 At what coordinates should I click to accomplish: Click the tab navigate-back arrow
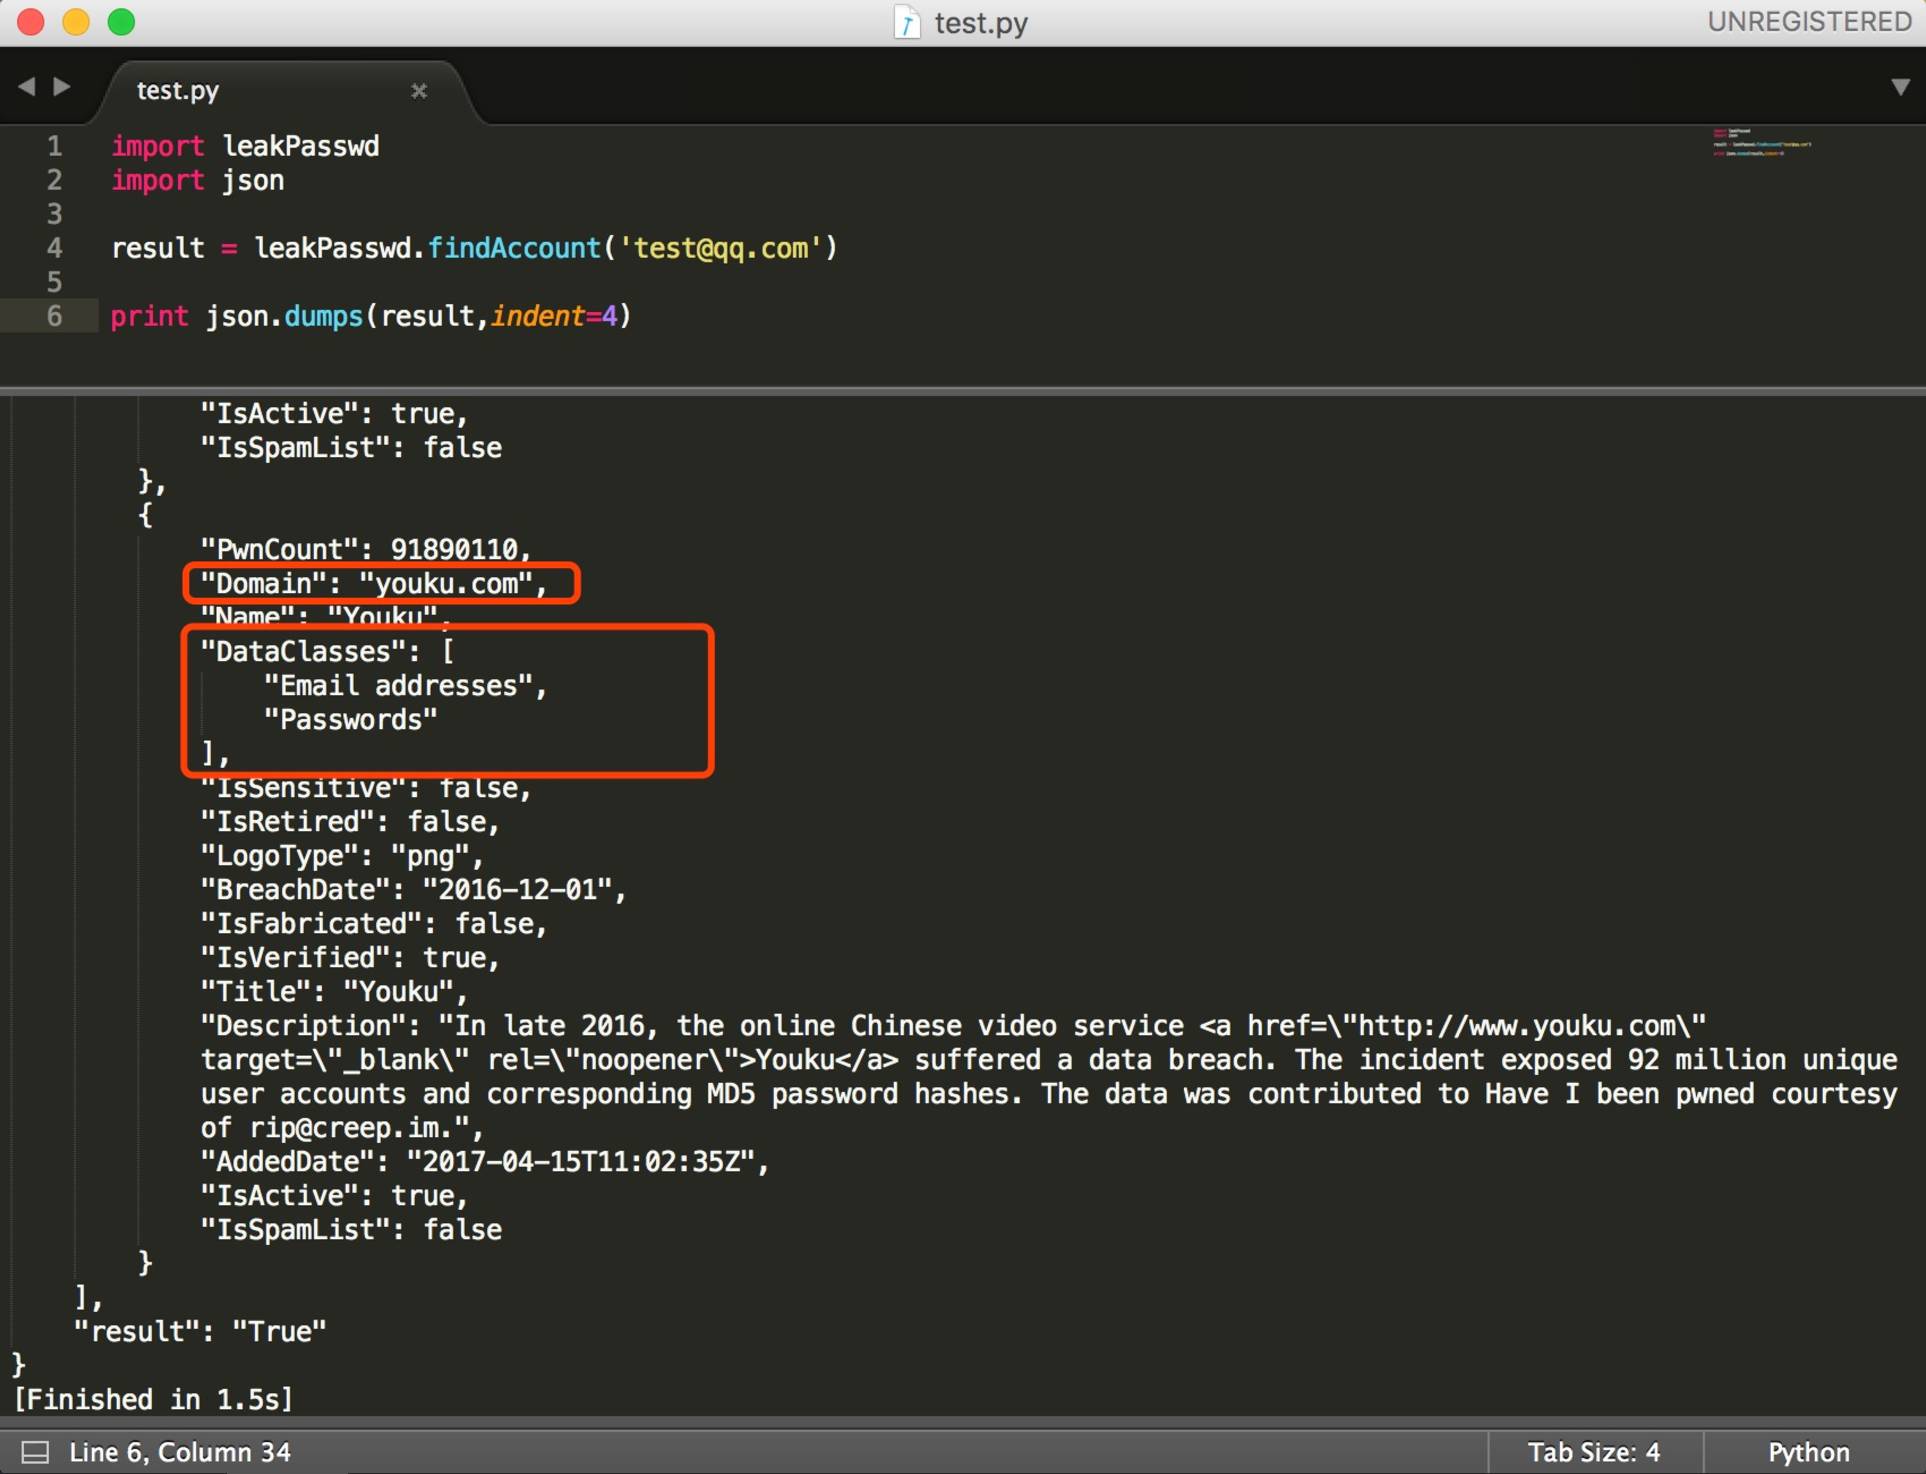pyautogui.click(x=27, y=87)
